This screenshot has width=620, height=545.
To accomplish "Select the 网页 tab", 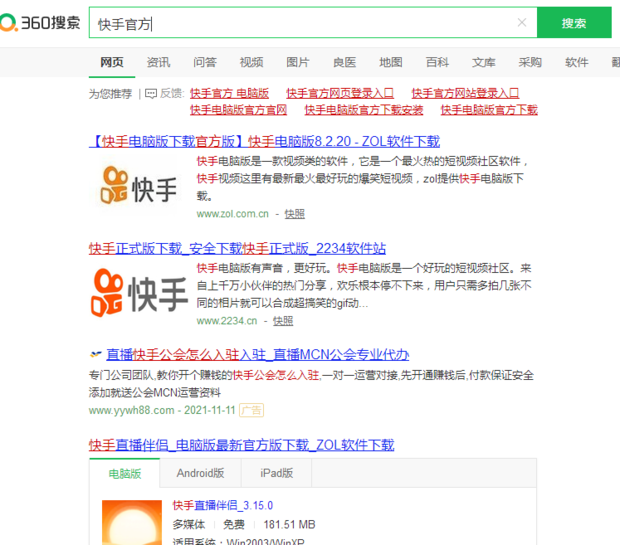I will pyautogui.click(x=112, y=62).
